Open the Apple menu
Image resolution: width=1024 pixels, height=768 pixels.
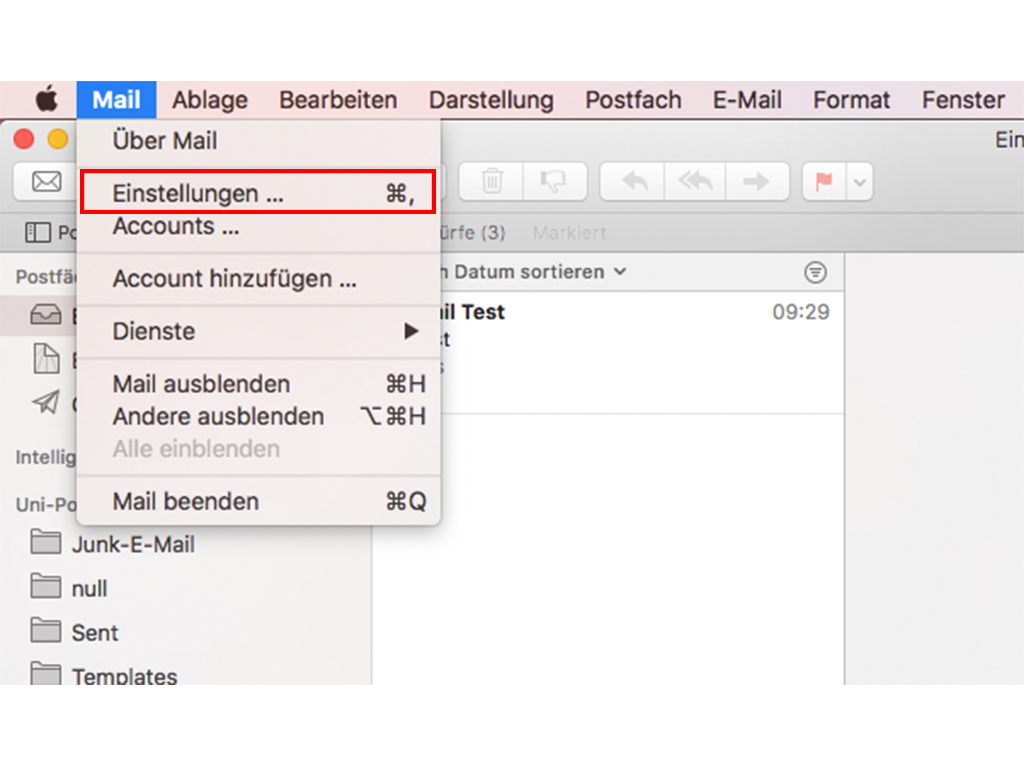coord(46,100)
